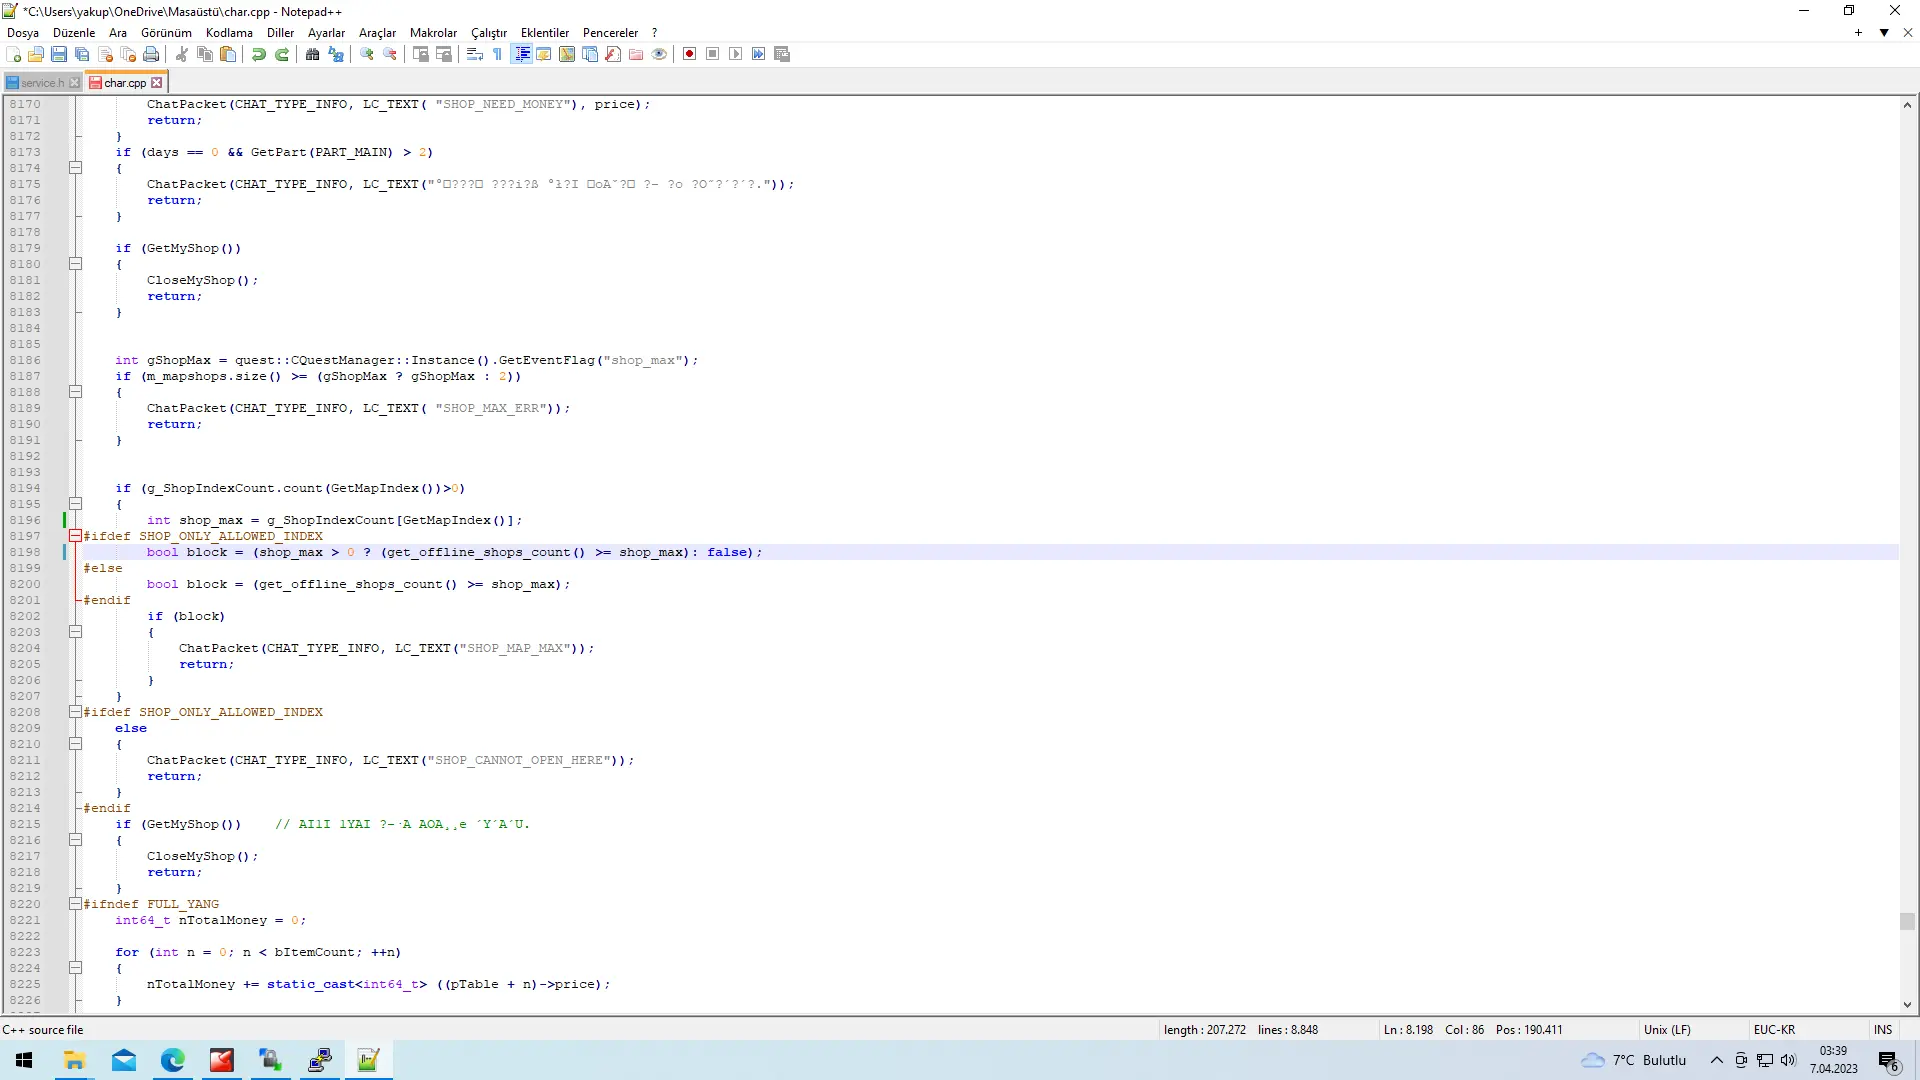
Task: Launch Microsoft Edge from the taskbar
Action: pos(172,1060)
